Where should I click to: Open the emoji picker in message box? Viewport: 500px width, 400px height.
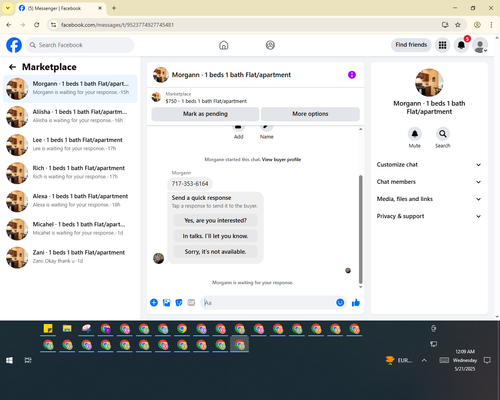pyautogui.click(x=340, y=303)
